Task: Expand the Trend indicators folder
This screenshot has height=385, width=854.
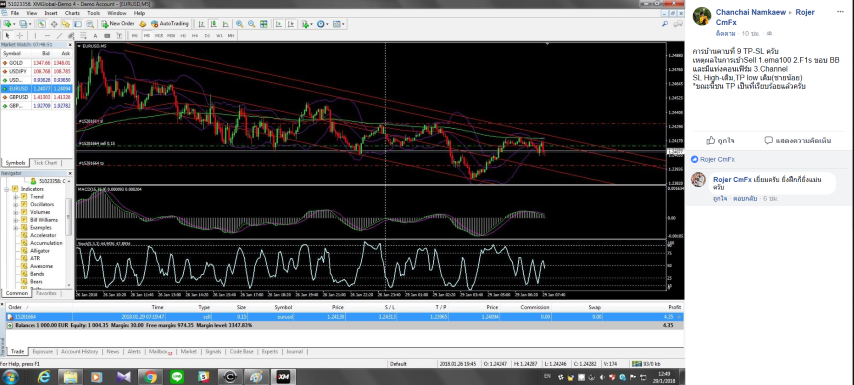Action: (16, 197)
